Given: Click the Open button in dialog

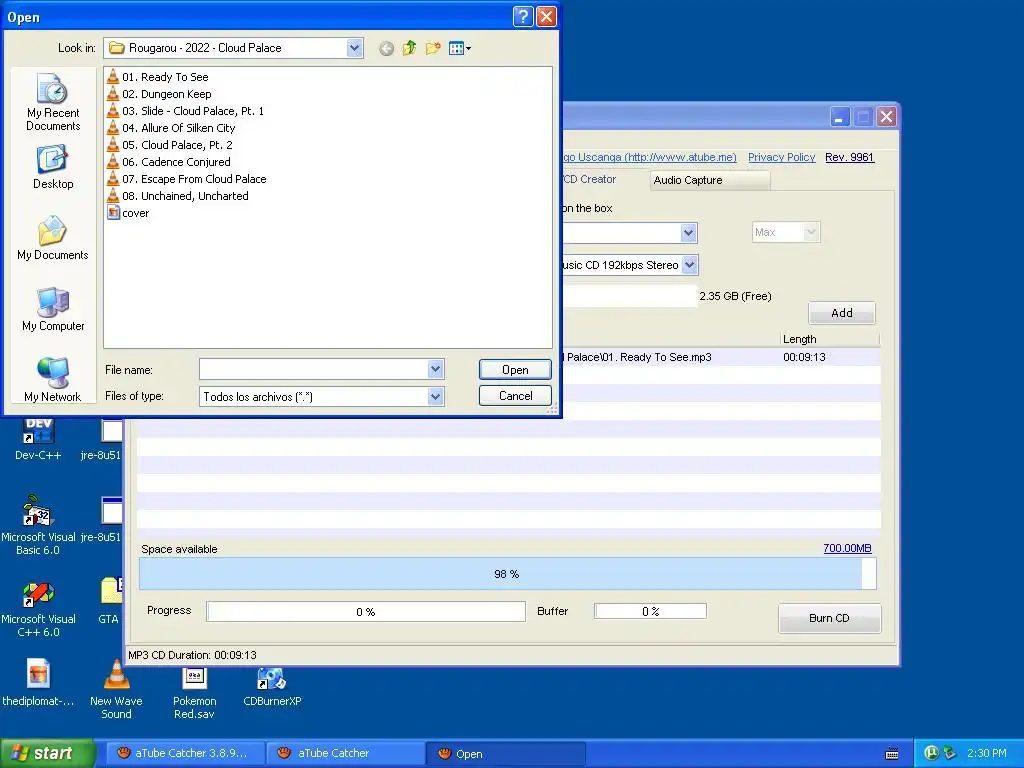Looking at the screenshot, I should pyautogui.click(x=515, y=370).
